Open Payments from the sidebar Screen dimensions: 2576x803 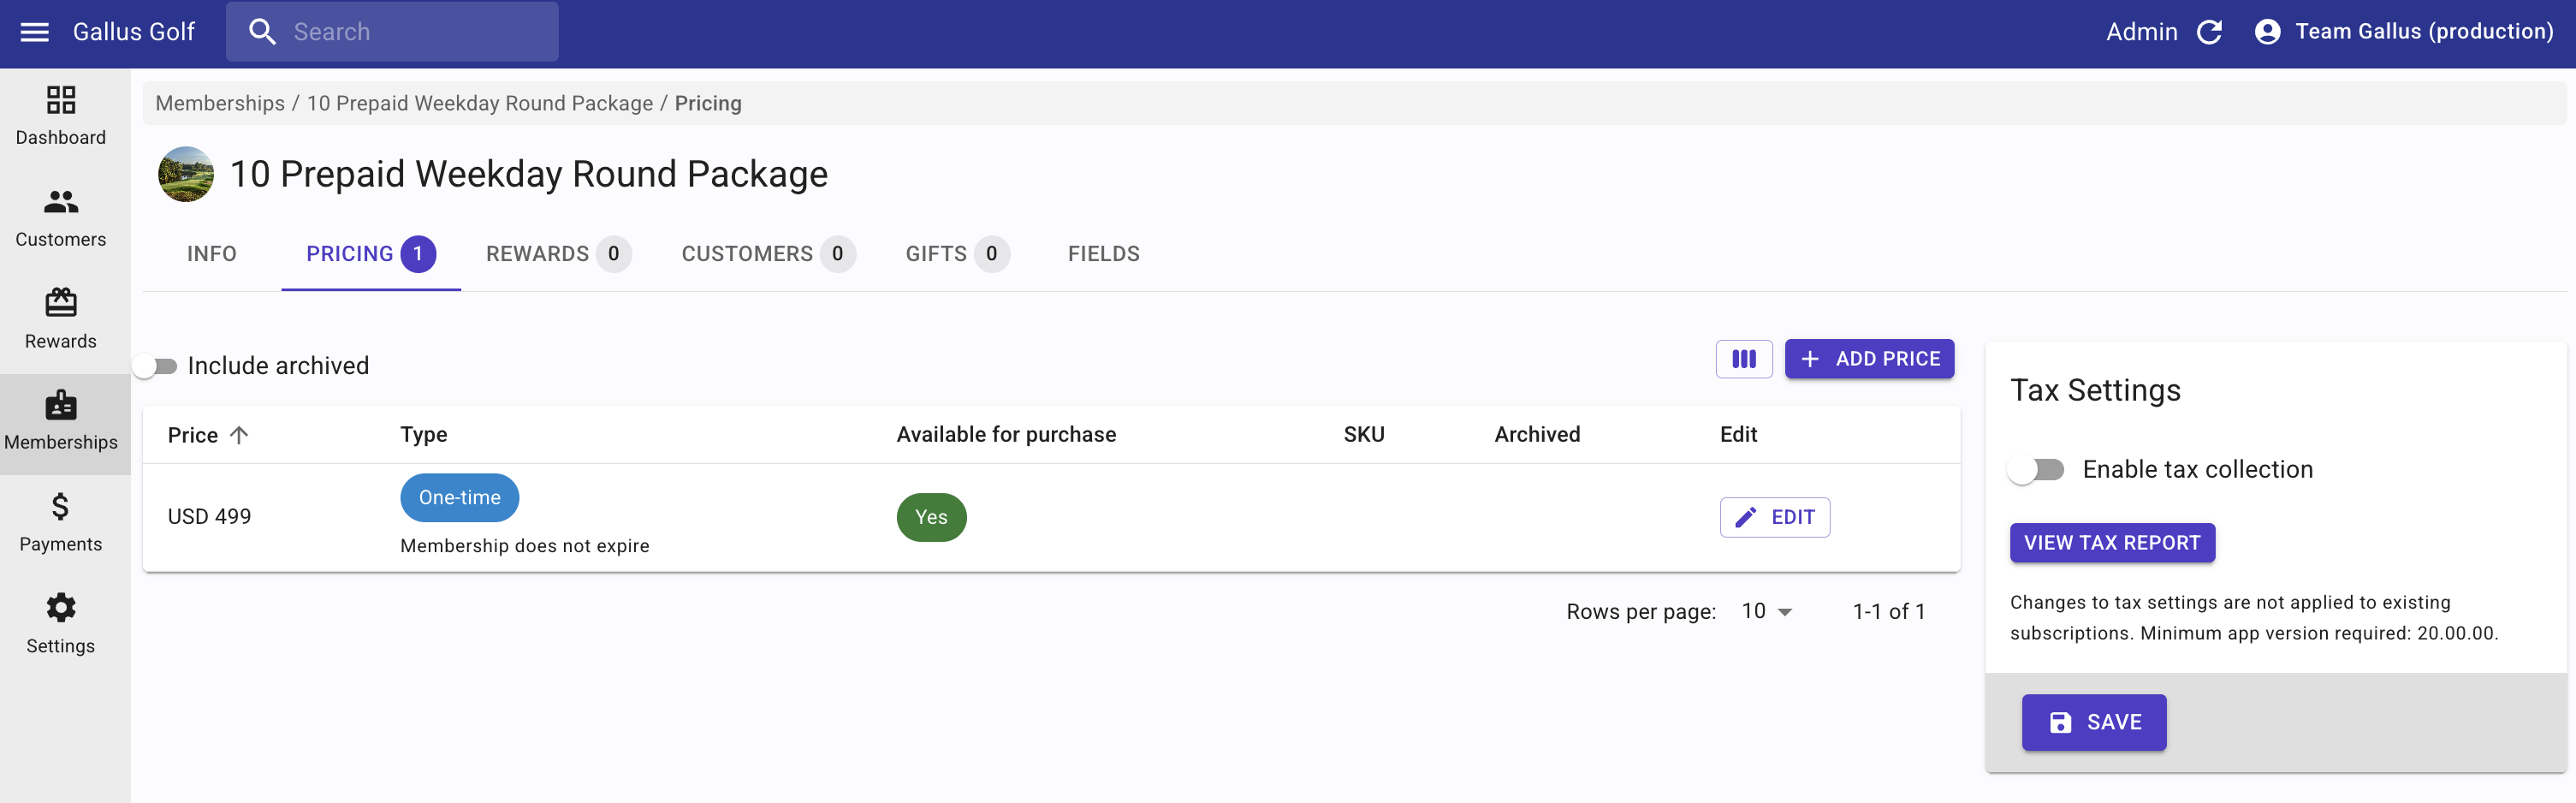click(61, 523)
